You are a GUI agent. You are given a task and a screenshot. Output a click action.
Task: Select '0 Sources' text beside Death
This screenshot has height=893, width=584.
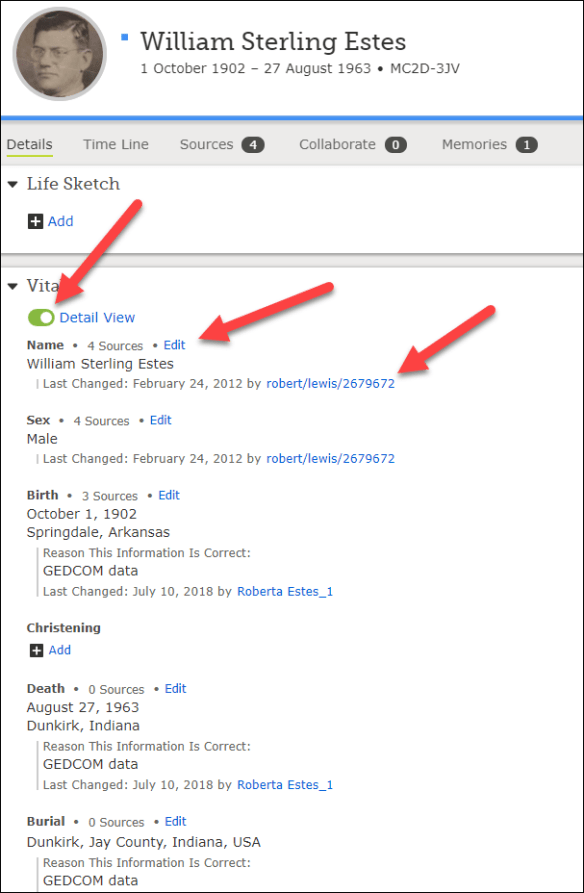click(116, 689)
